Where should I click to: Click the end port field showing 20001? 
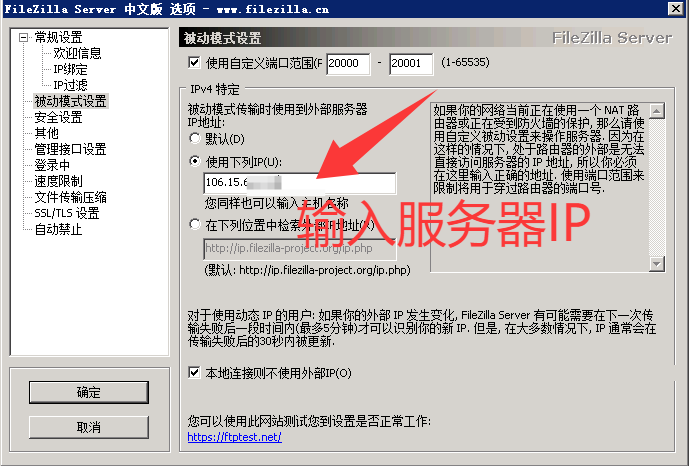411,64
